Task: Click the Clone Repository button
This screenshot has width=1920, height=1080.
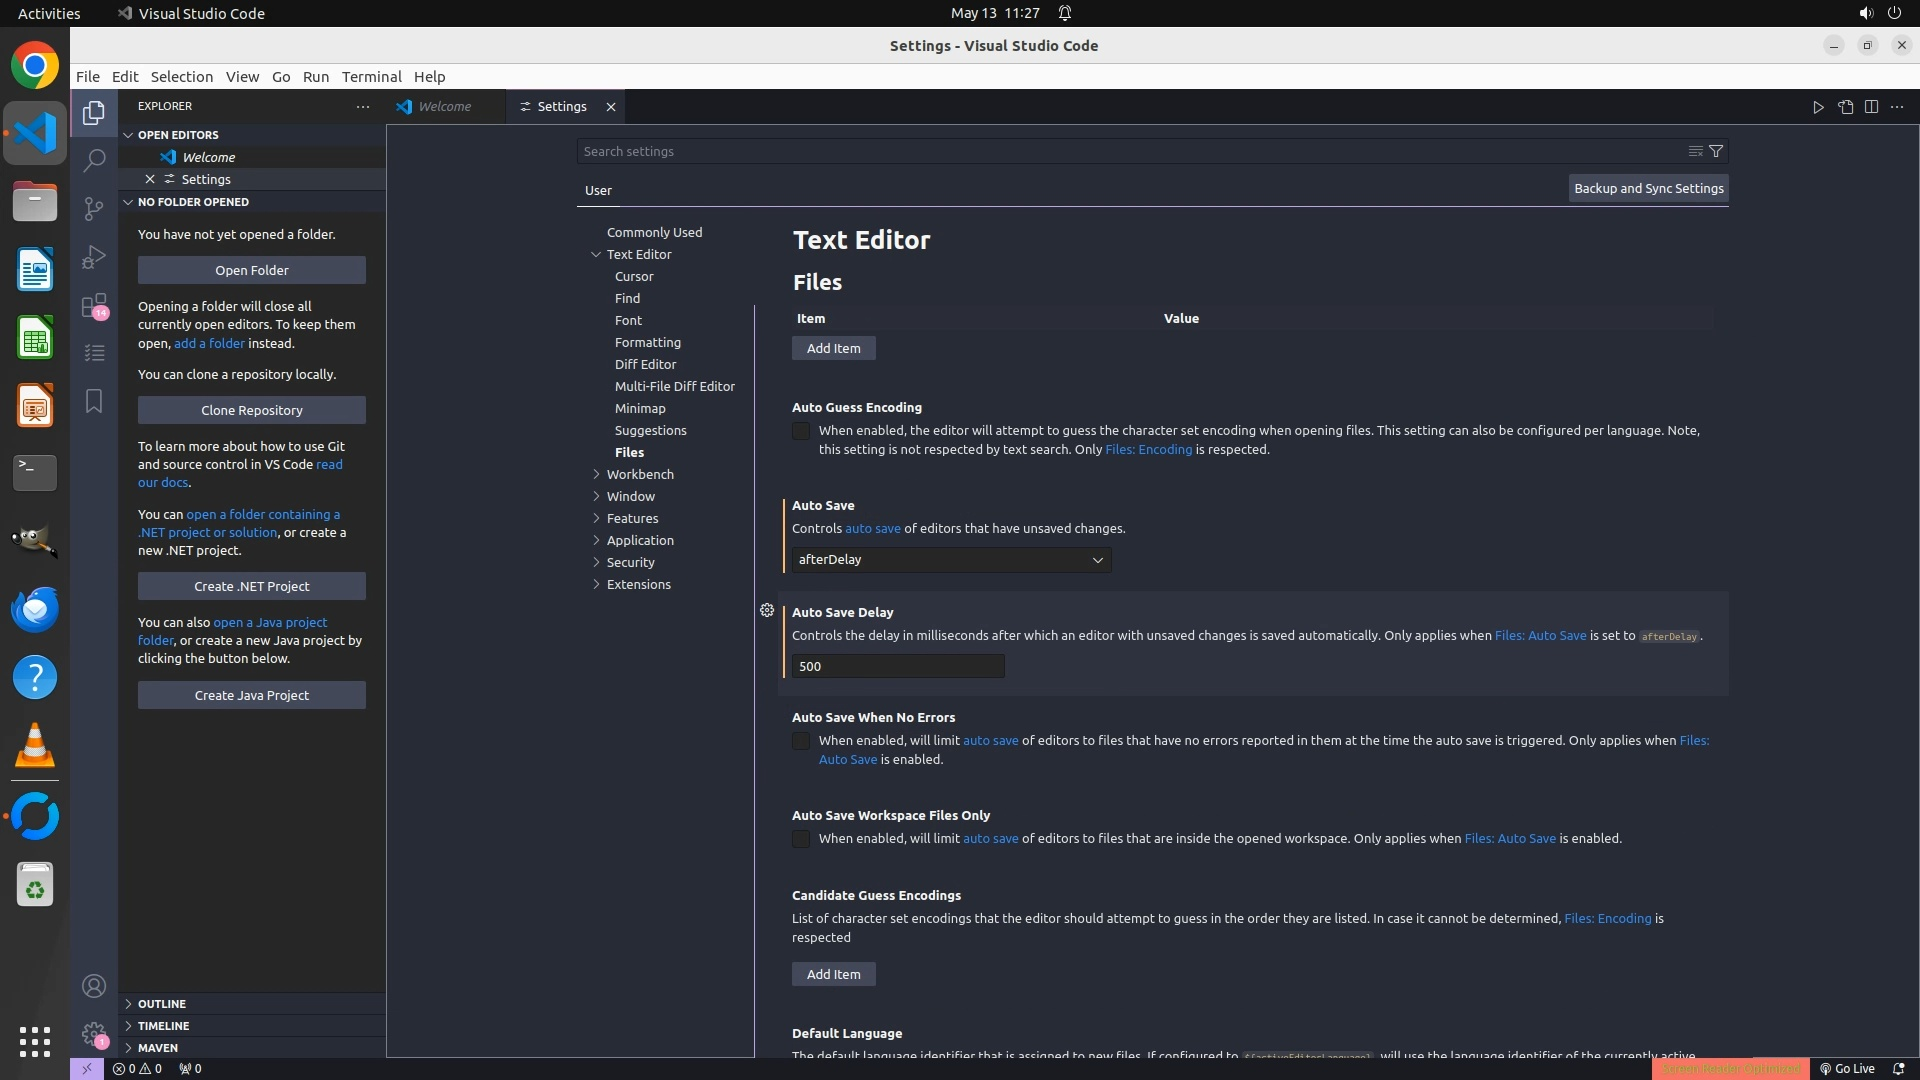Action: pyautogui.click(x=251, y=410)
